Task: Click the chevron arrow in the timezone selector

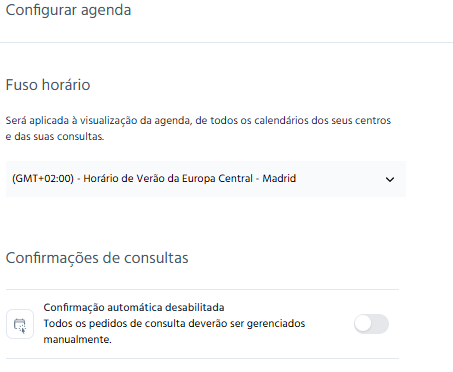Action: pyautogui.click(x=390, y=179)
